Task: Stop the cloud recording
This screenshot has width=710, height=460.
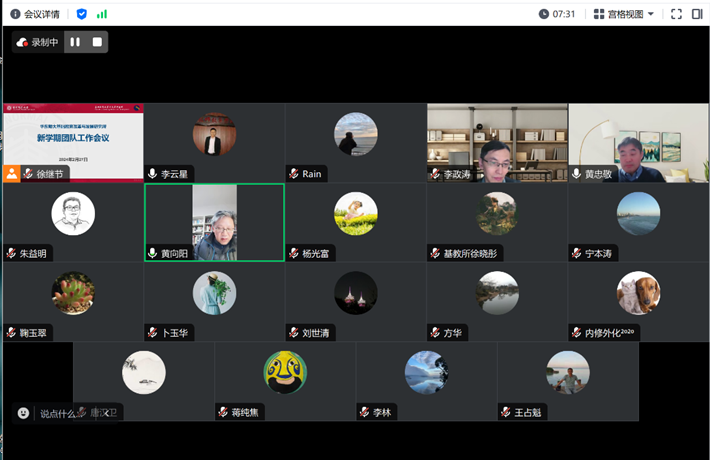Action: (x=97, y=42)
